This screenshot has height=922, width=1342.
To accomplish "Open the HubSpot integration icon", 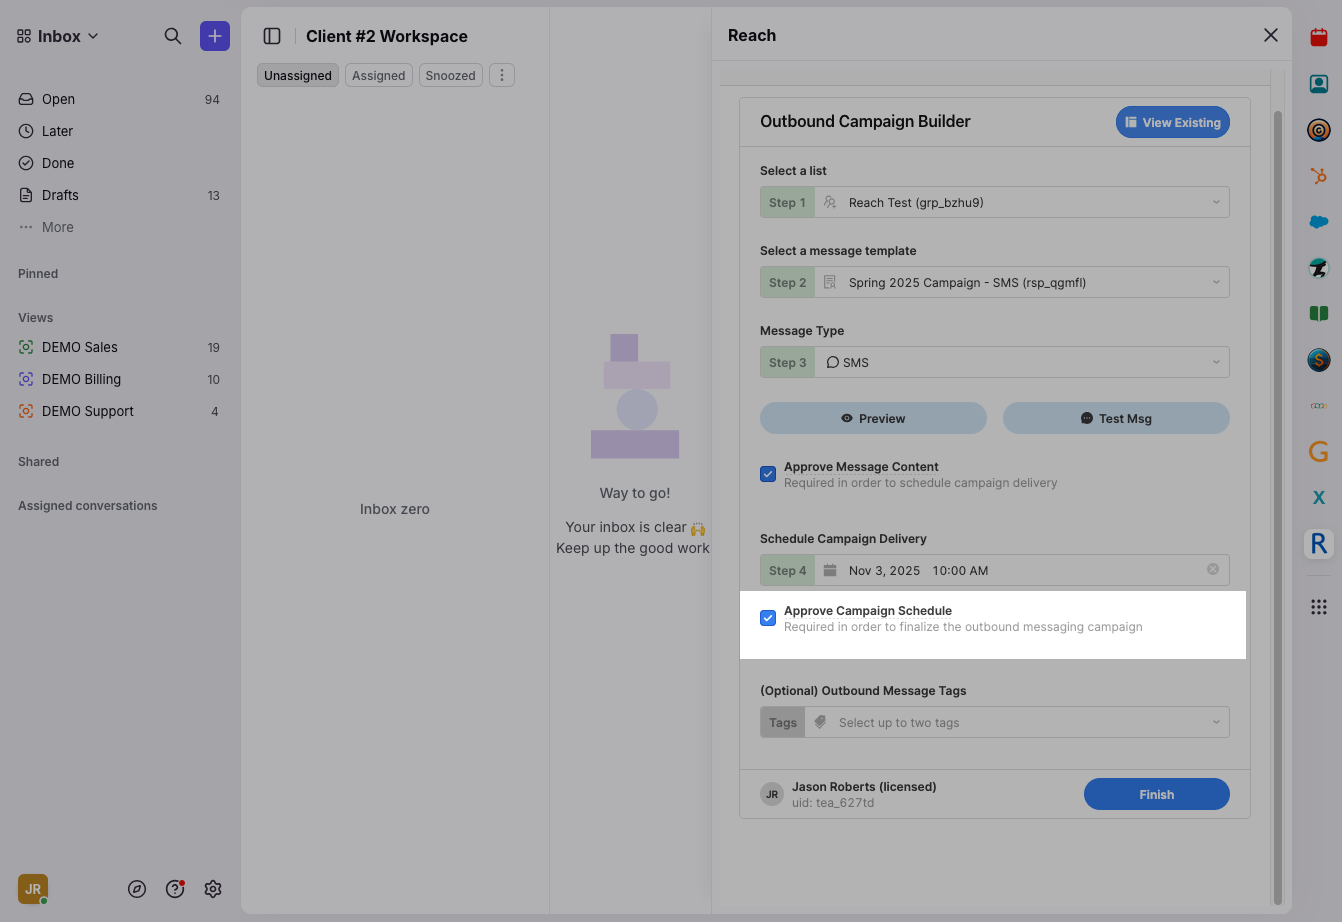I will pos(1319,176).
